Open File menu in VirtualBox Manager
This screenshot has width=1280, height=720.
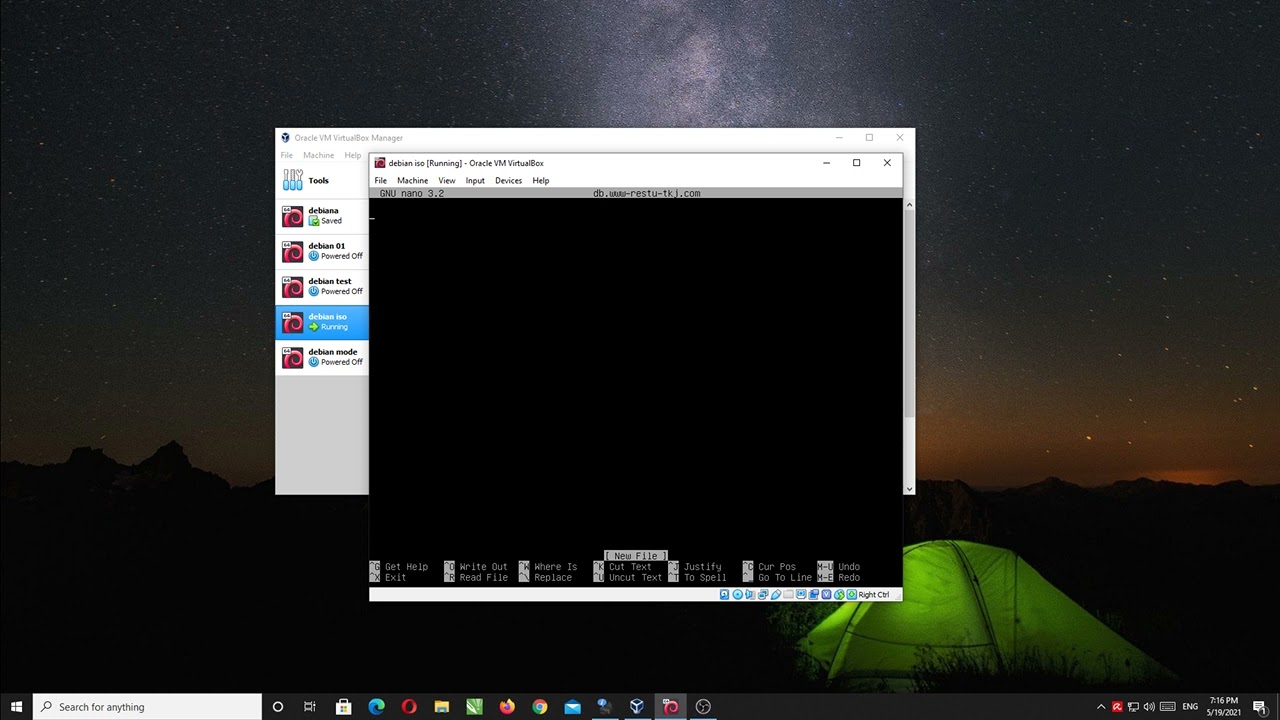pos(287,155)
